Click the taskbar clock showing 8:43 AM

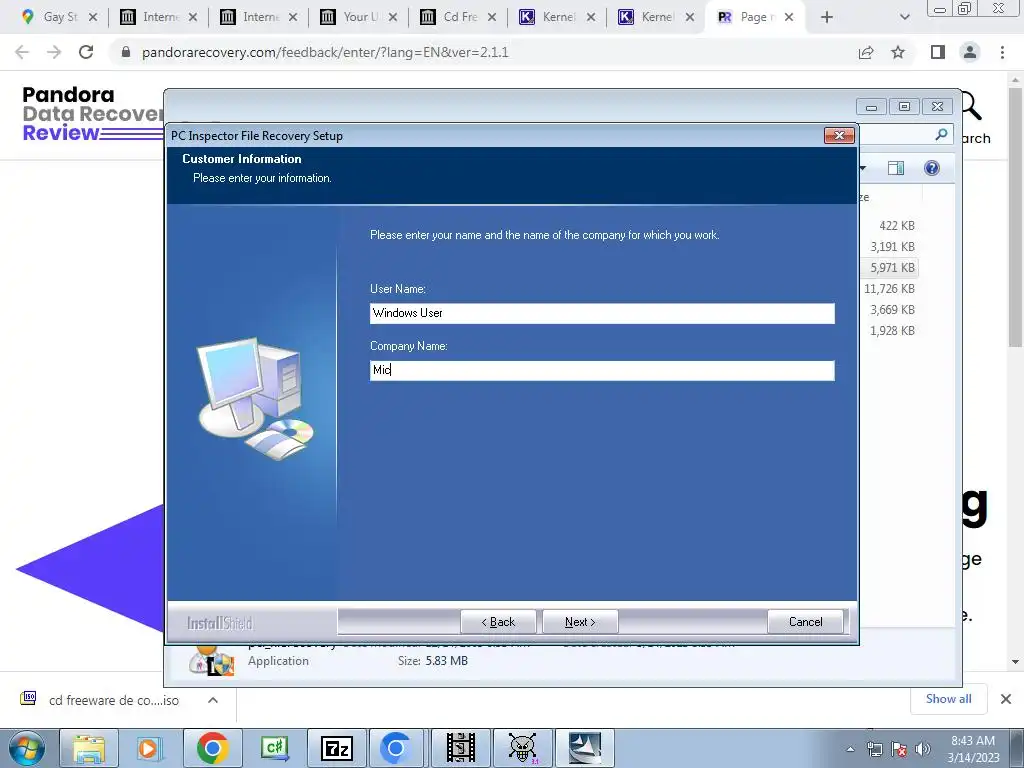973,749
